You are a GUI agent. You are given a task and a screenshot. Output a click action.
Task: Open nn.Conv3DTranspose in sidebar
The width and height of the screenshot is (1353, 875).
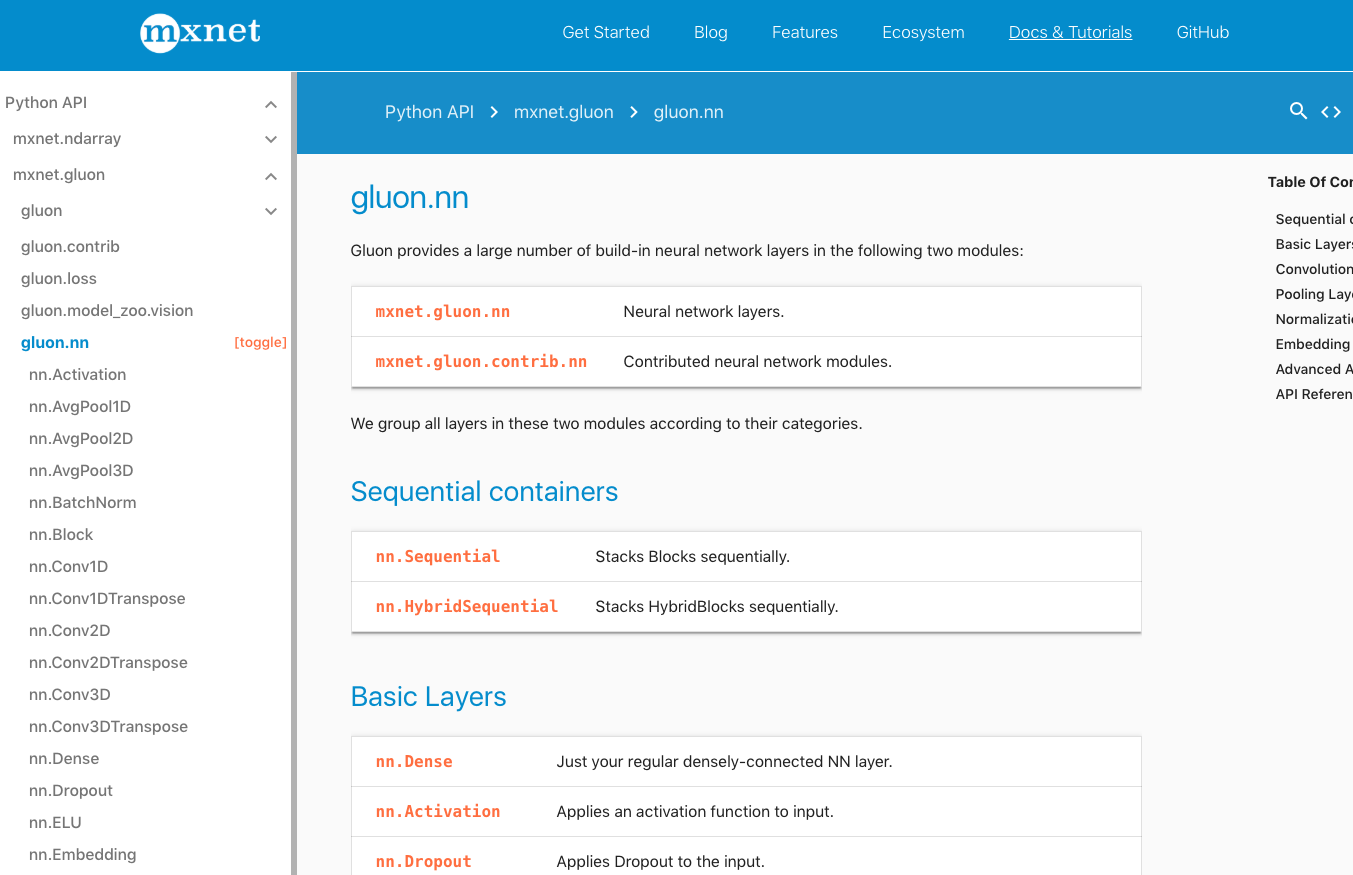click(108, 726)
